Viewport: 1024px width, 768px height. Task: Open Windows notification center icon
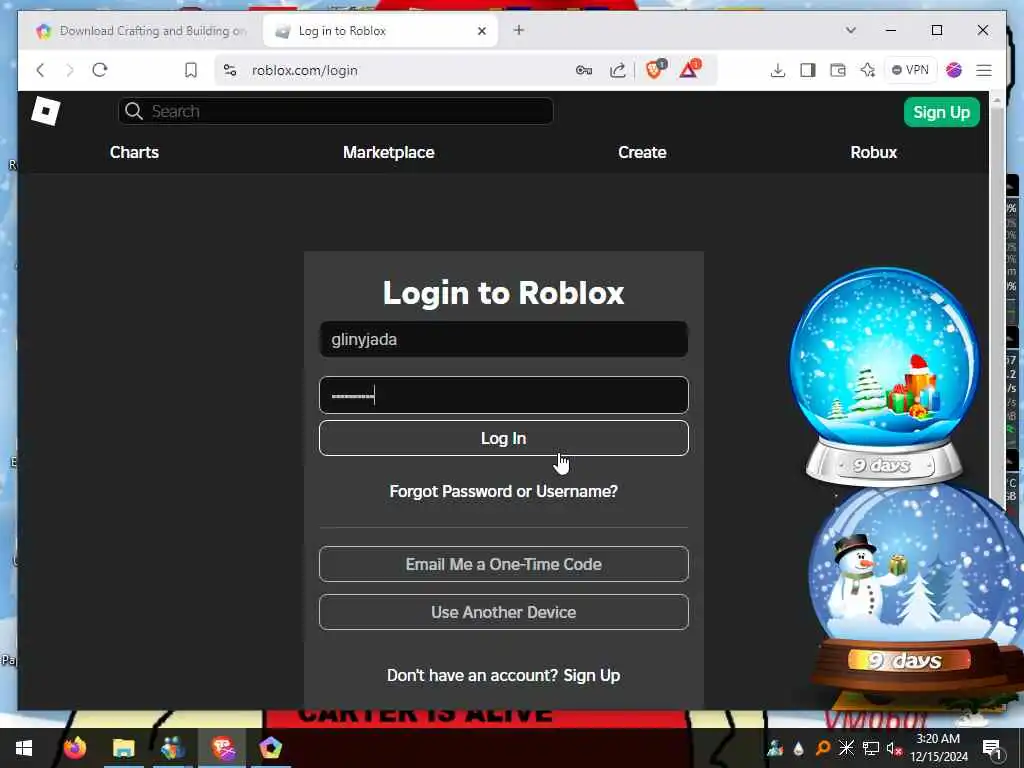(x=992, y=749)
